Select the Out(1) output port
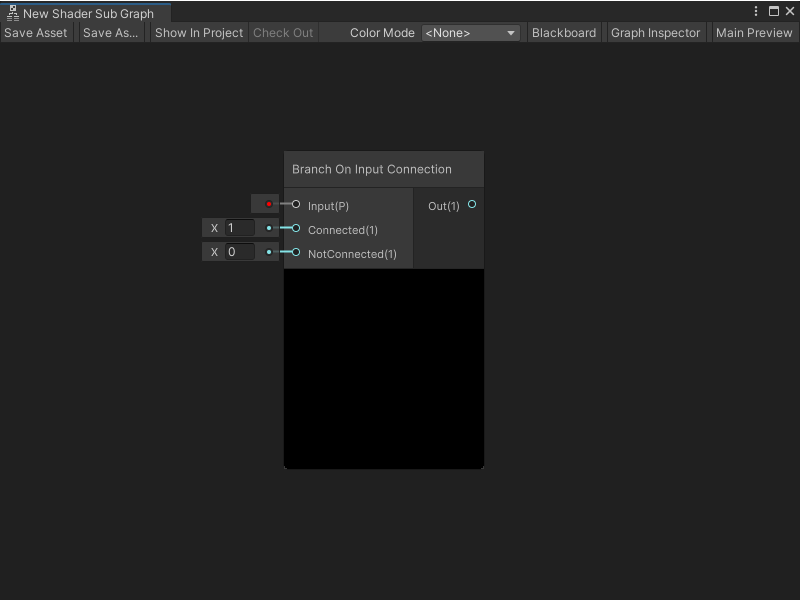The height and width of the screenshot is (600, 800). 470,204
